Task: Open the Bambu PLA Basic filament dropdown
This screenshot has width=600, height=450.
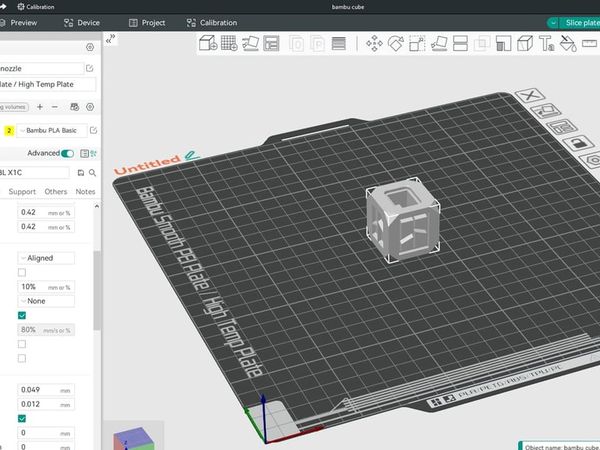Action: point(52,130)
